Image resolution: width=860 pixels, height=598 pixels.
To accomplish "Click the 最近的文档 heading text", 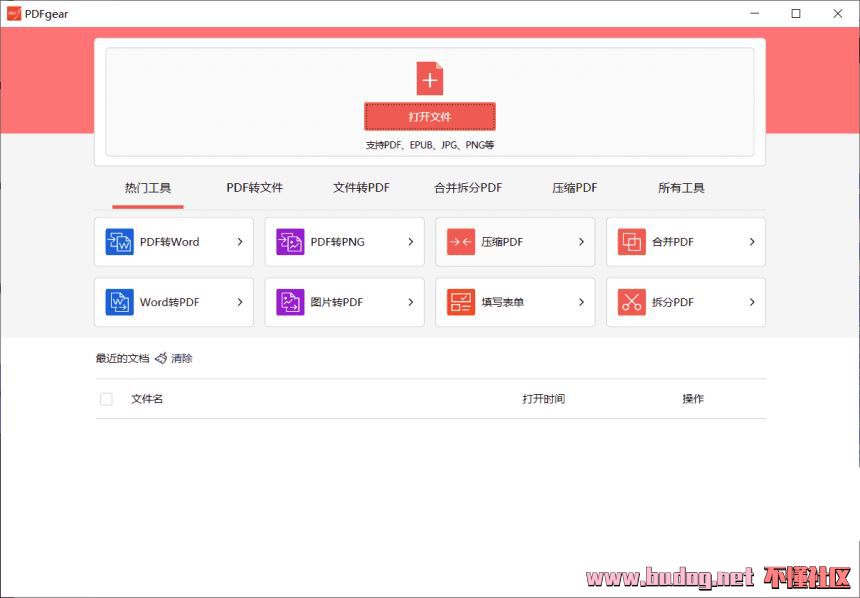I will 122,358.
